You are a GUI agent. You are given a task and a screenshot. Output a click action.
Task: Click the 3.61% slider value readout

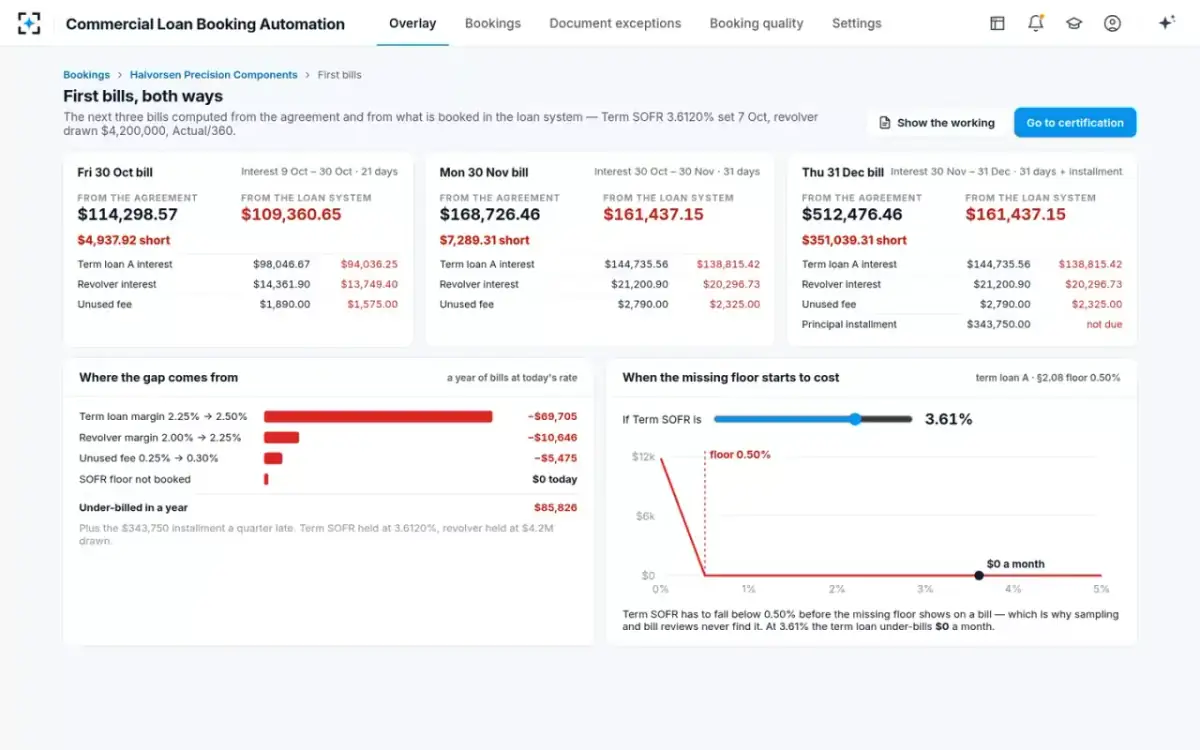(948, 419)
